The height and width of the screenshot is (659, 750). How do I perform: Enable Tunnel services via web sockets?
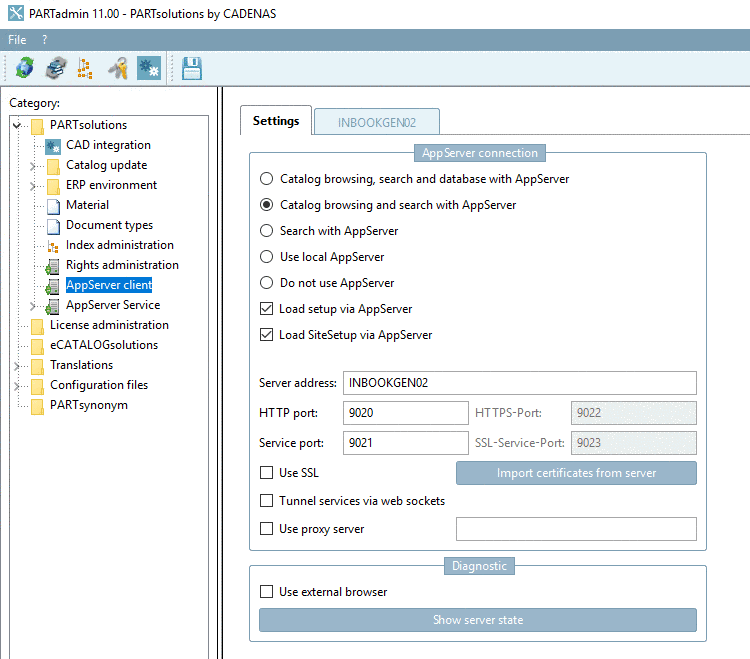pos(266,501)
